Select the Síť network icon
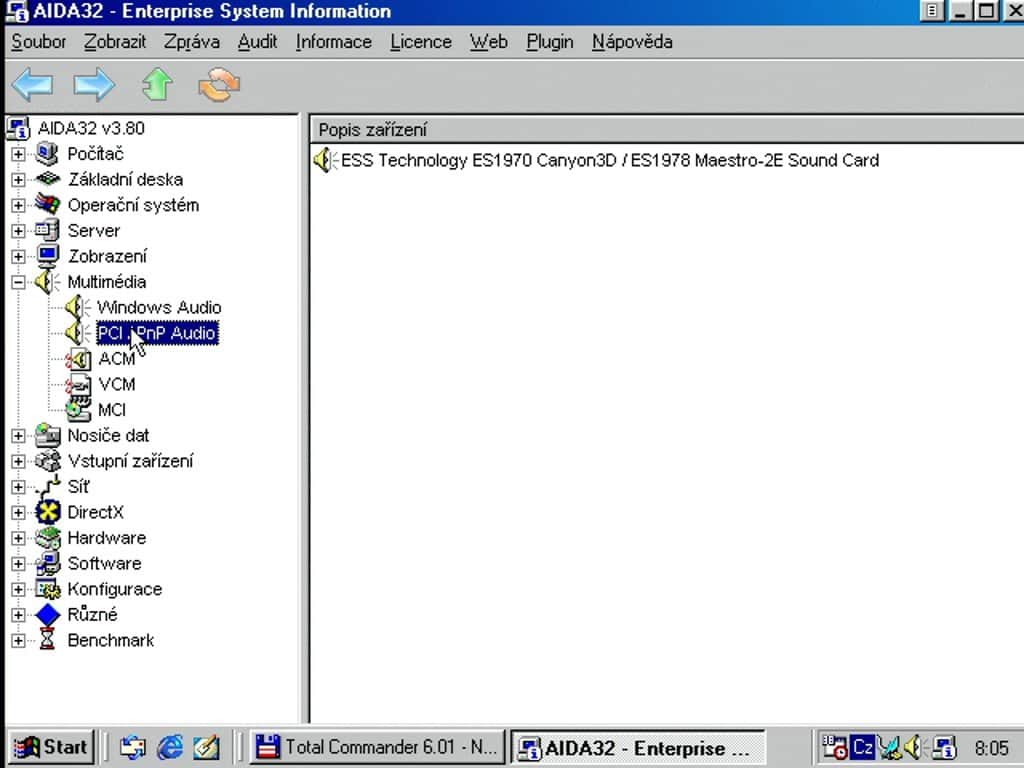 [47, 487]
